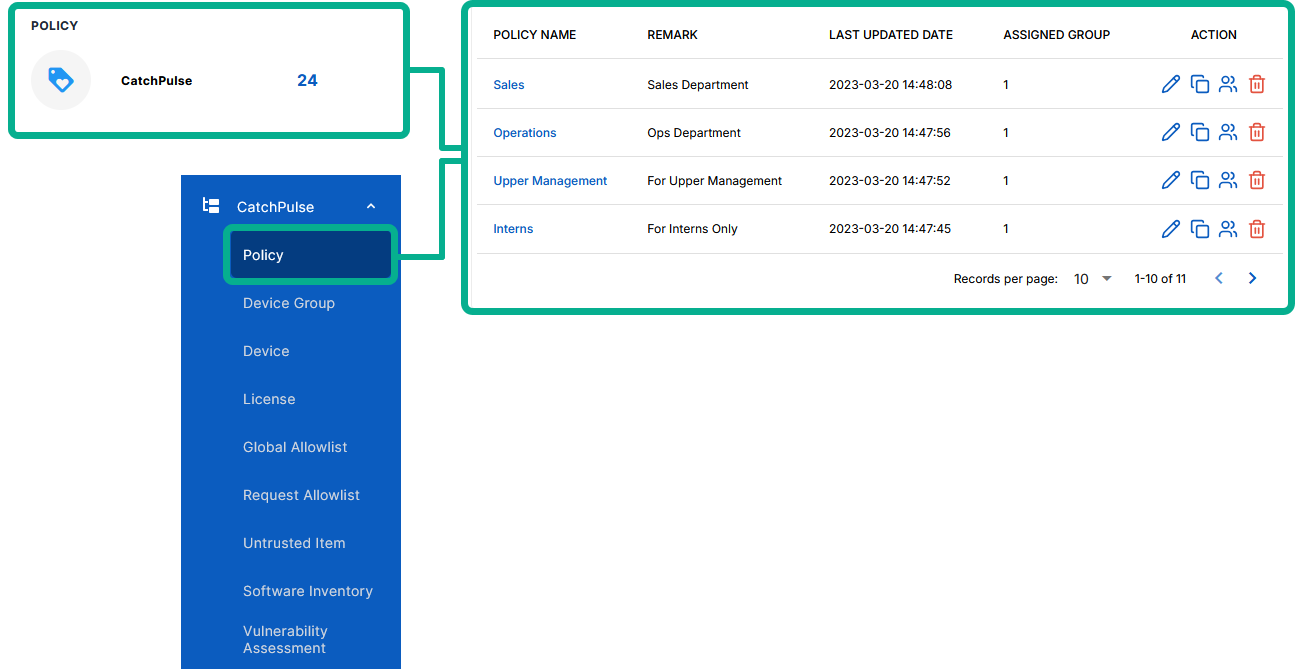Navigate to Global Allowlist page
This screenshot has width=1295, height=669.
[x=295, y=447]
